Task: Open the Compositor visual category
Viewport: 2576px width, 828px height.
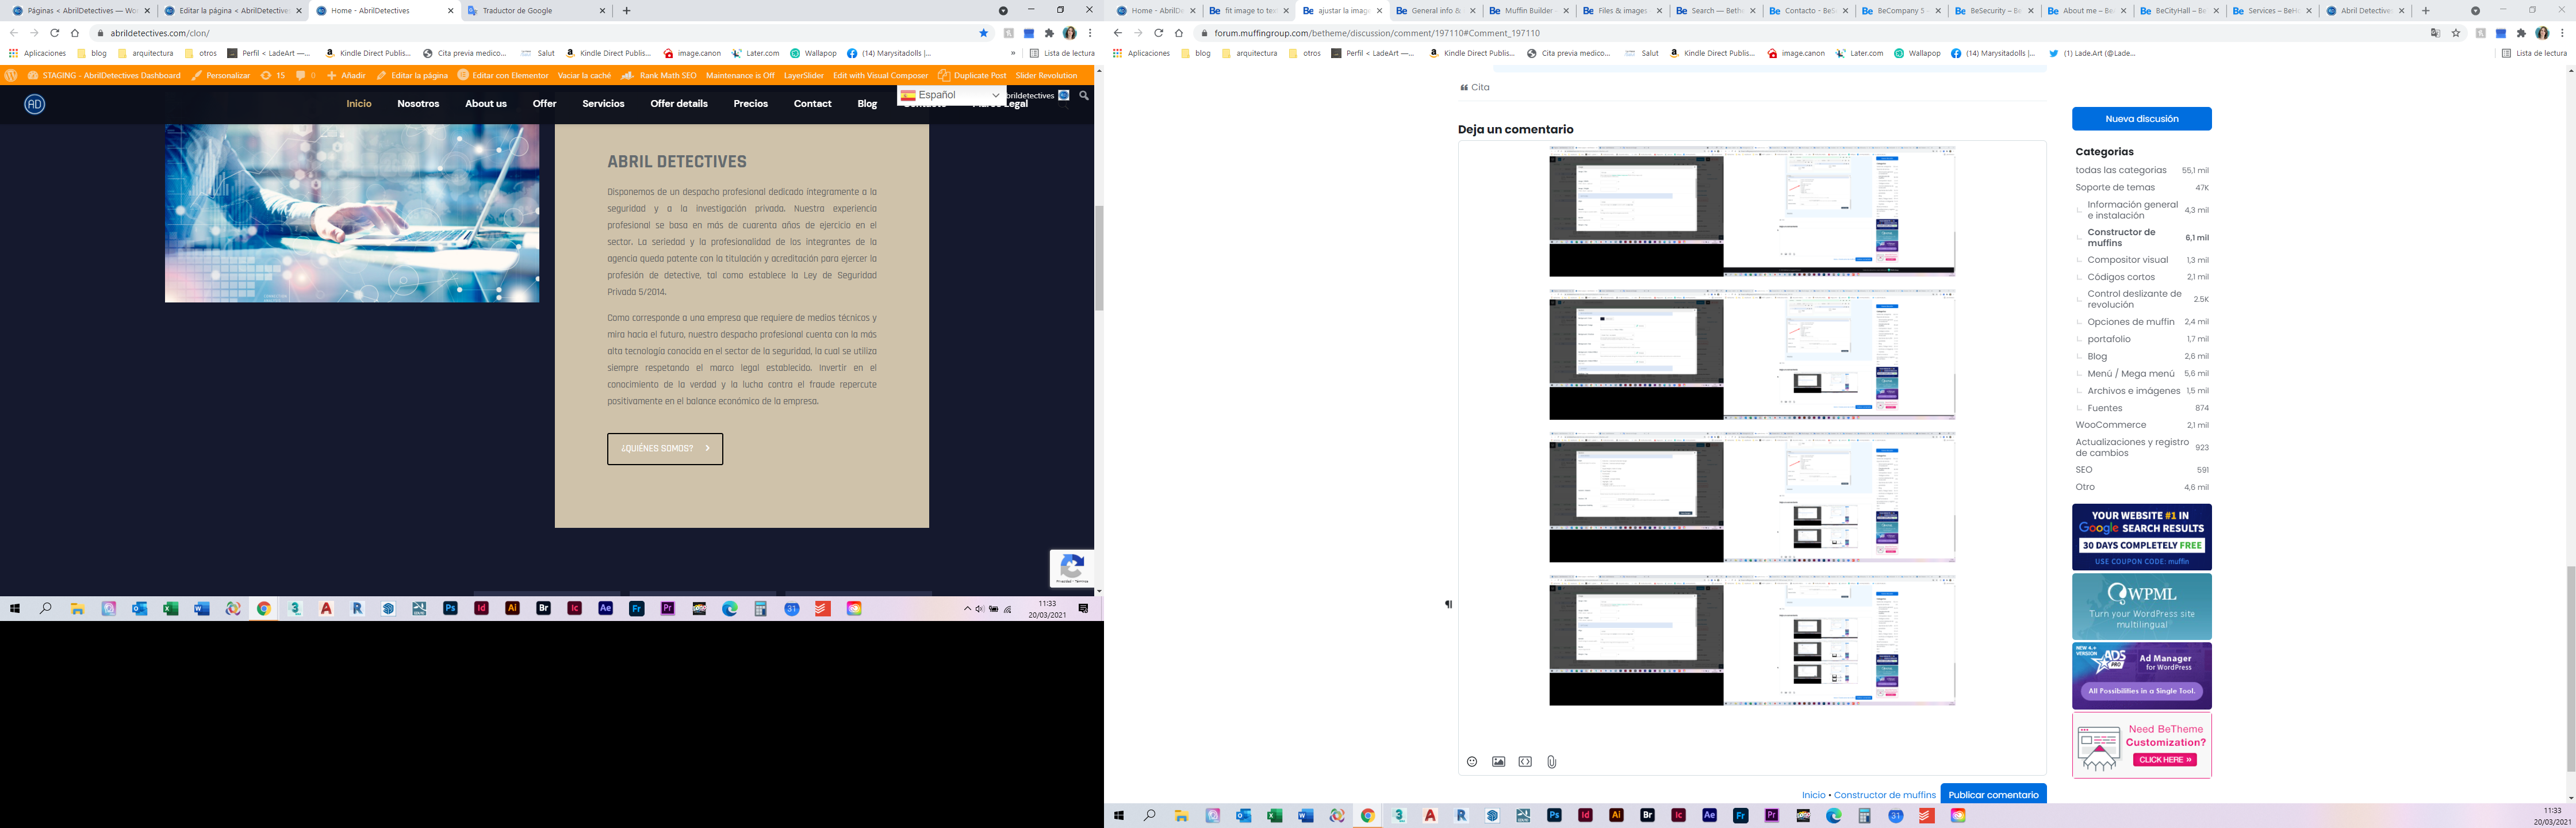Action: pyautogui.click(x=2127, y=260)
